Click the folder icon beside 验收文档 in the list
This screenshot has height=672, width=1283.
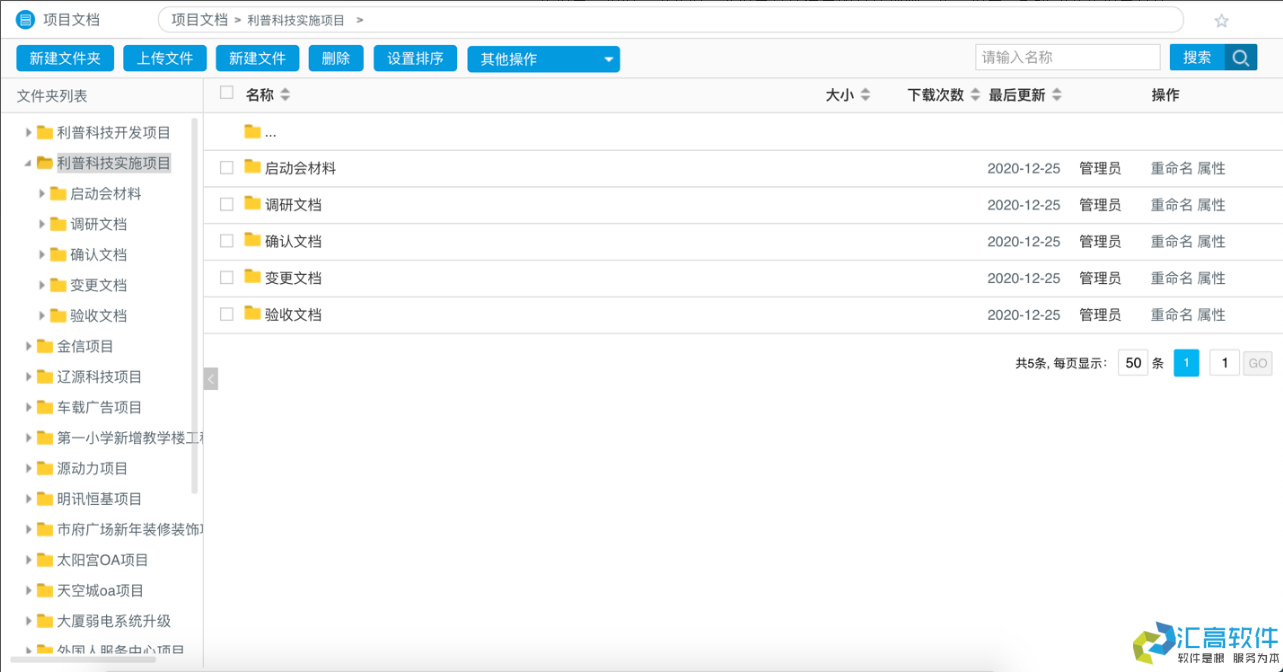tap(253, 314)
